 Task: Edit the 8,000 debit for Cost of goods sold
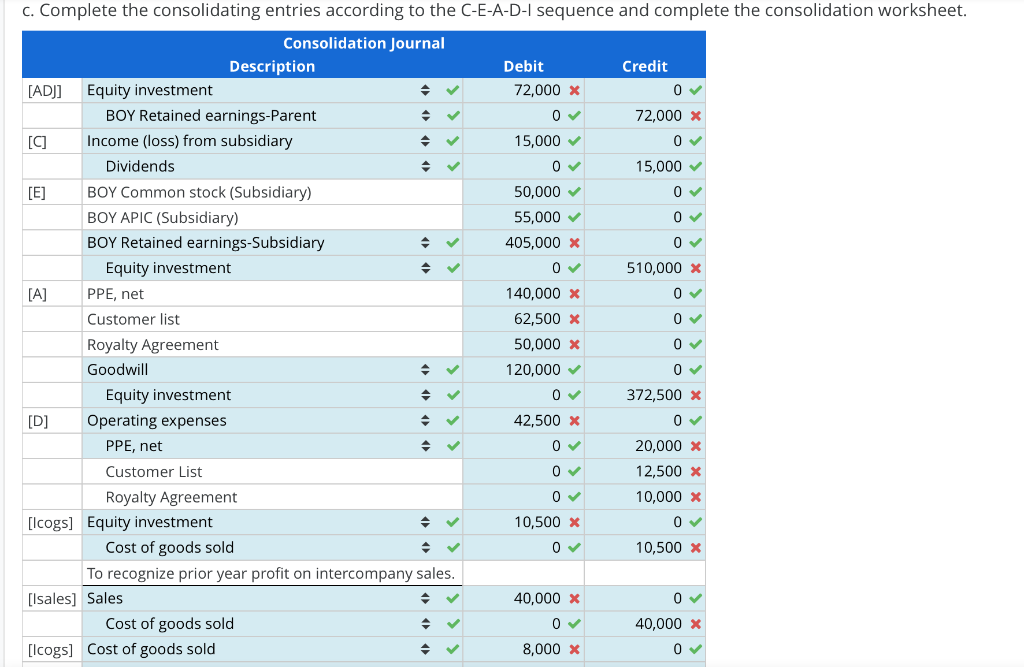pos(524,649)
